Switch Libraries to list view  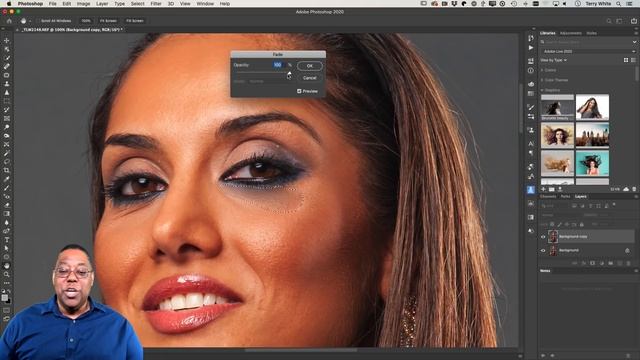click(633, 60)
